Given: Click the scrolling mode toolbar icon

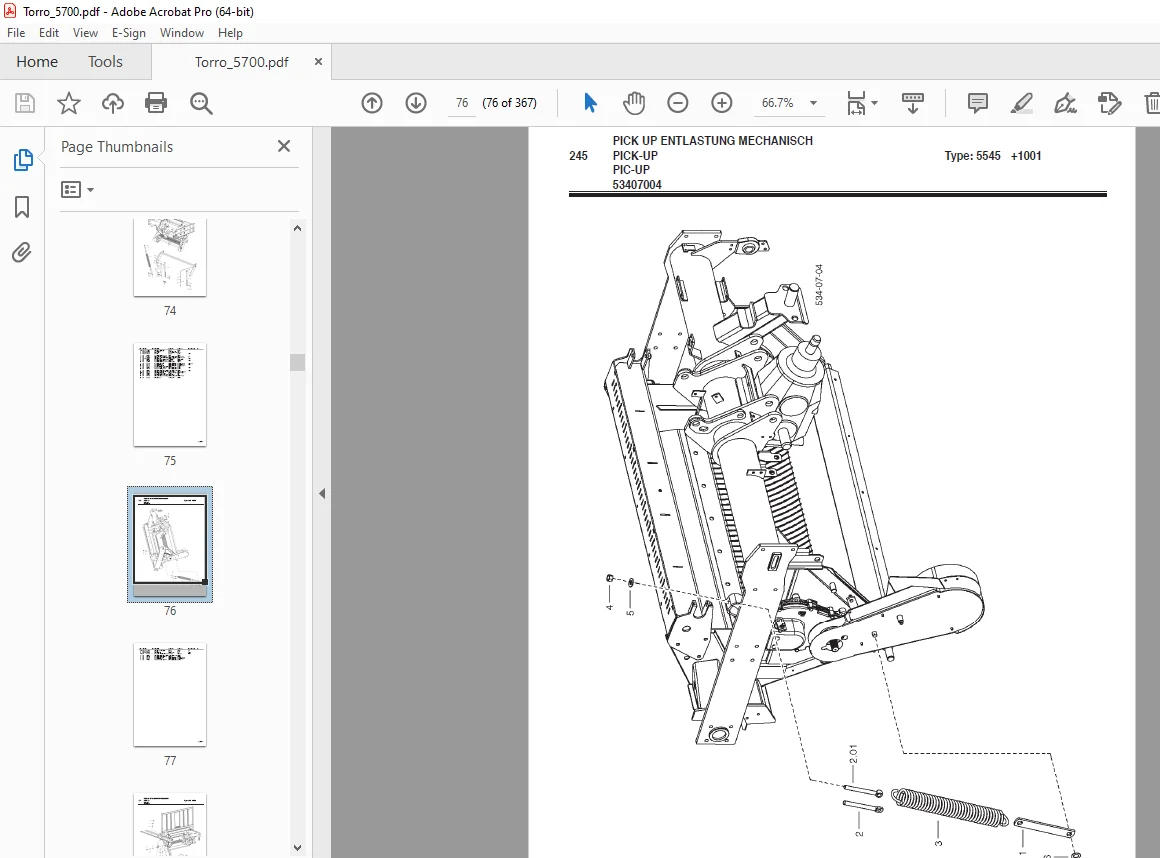Looking at the screenshot, I should coord(912,103).
